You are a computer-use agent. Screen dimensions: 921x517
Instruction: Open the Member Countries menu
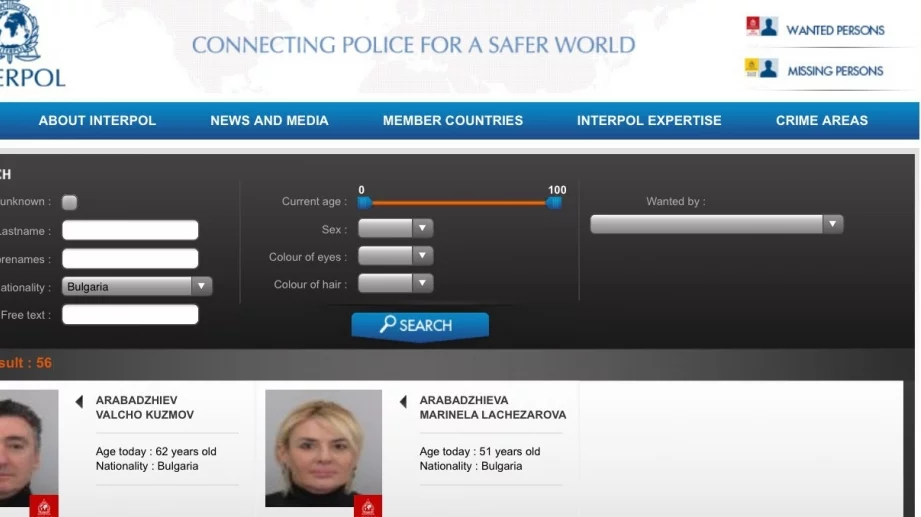click(452, 120)
